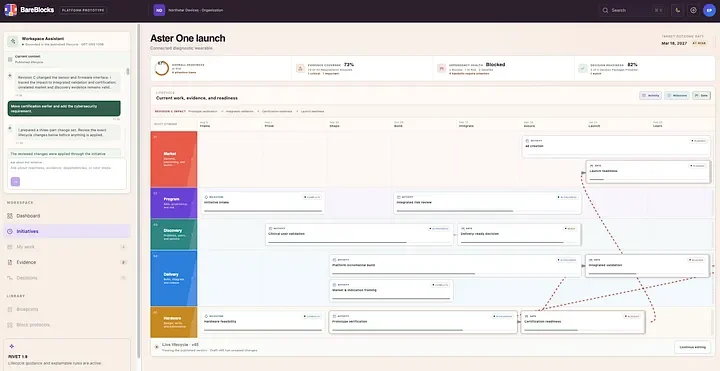Focus the Search field in the top bar
This screenshot has width=720, height=371.
[x=633, y=10]
